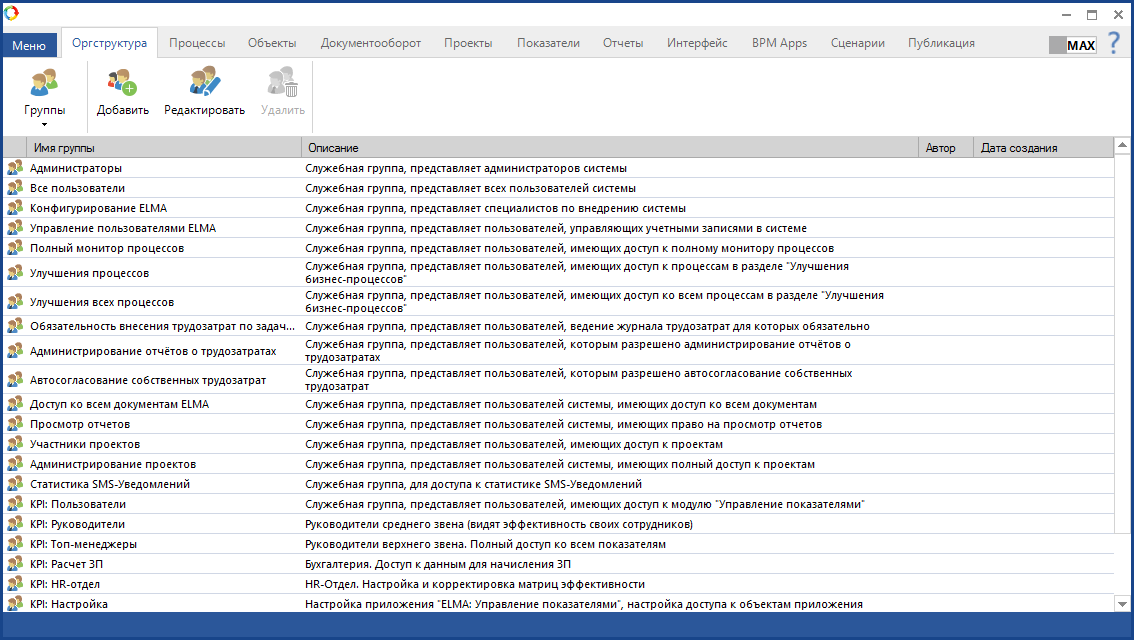Image resolution: width=1134 pixels, height=640 pixels.
Task: Click the Публикация tab
Action: 941,43
